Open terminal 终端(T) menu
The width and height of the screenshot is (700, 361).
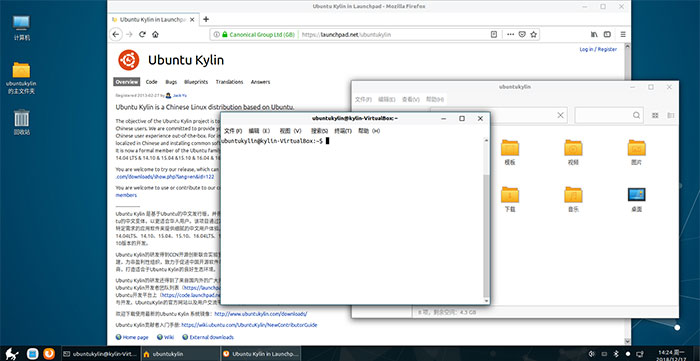click(343, 131)
